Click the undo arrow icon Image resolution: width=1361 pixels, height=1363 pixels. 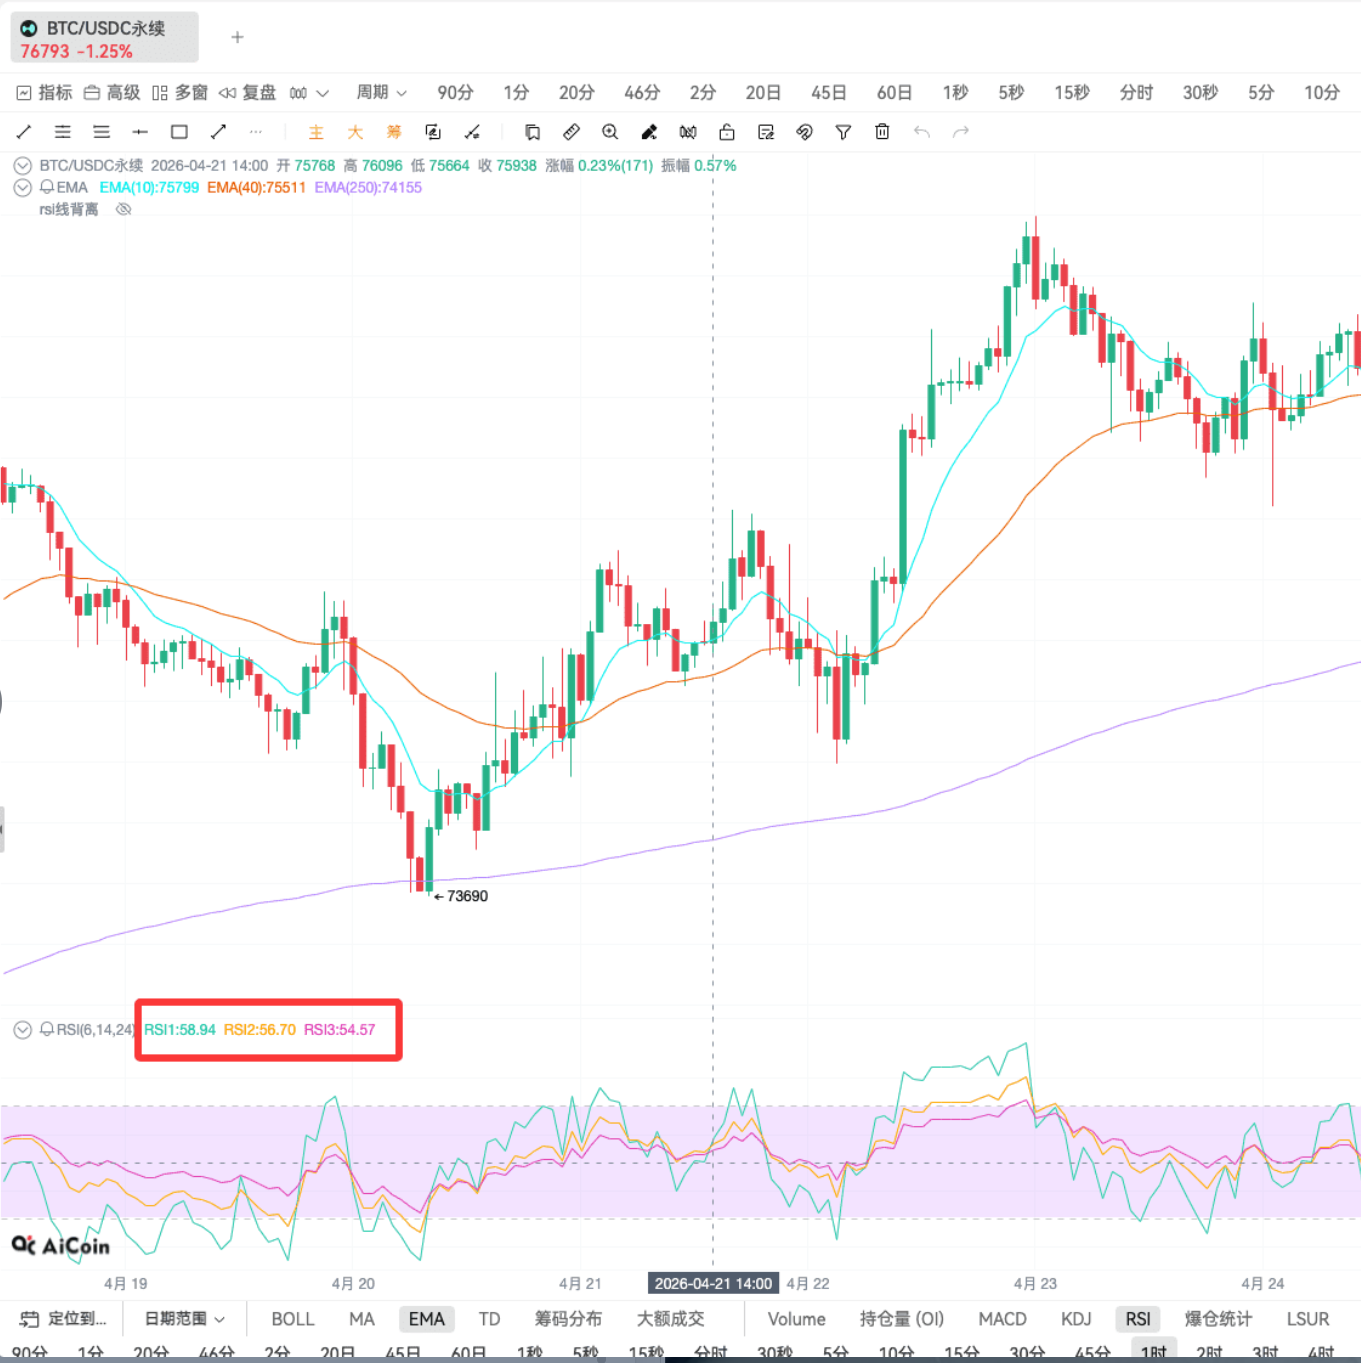point(921,131)
